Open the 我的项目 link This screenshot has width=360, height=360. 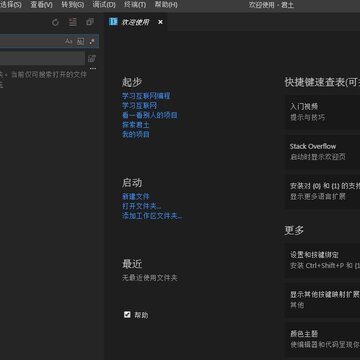[136, 134]
